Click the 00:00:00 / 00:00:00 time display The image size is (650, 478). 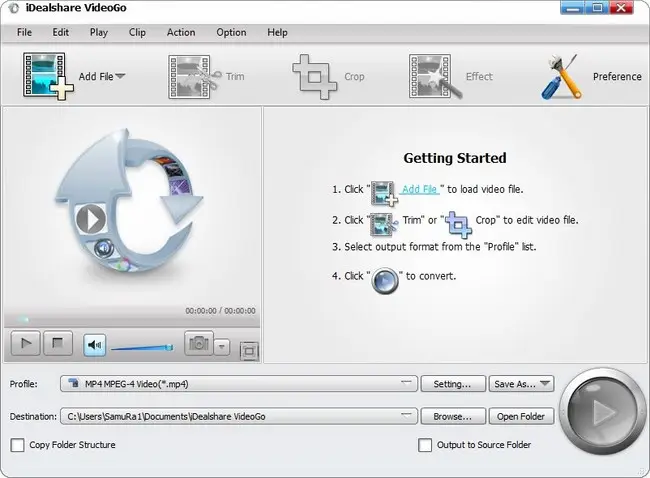tap(220, 311)
